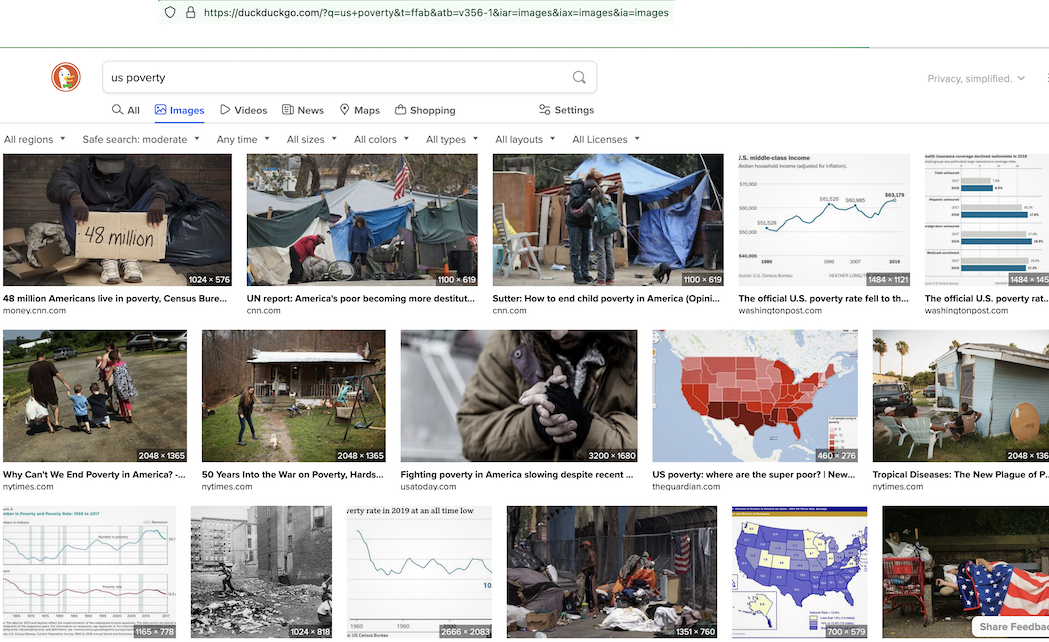The image size is (1049, 642).
Task: Open family walking on road image
Action: [x=94, y=396]
